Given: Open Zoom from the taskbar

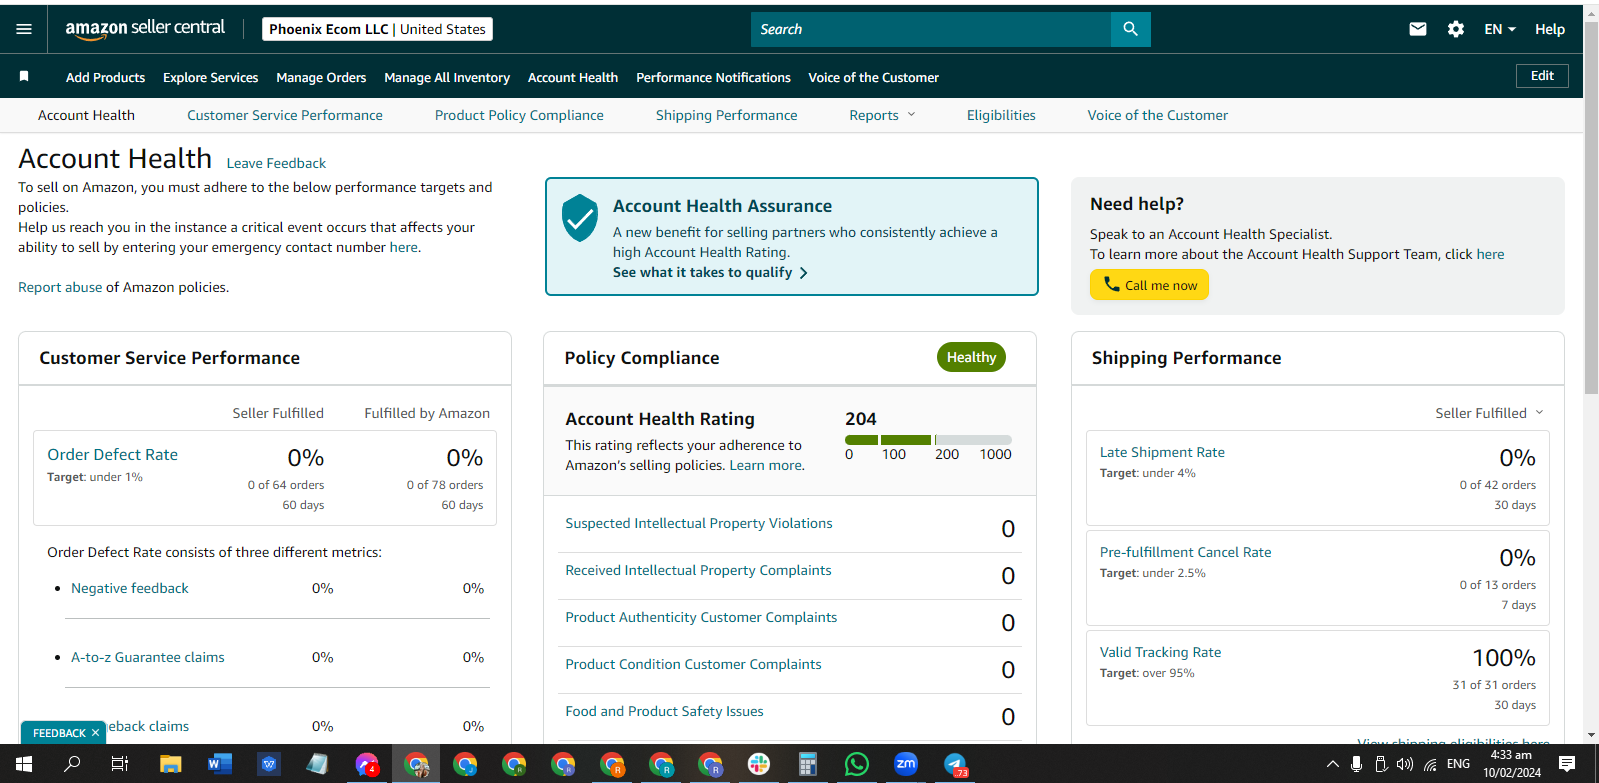Looking at the screenshot, I should (906, 764).
